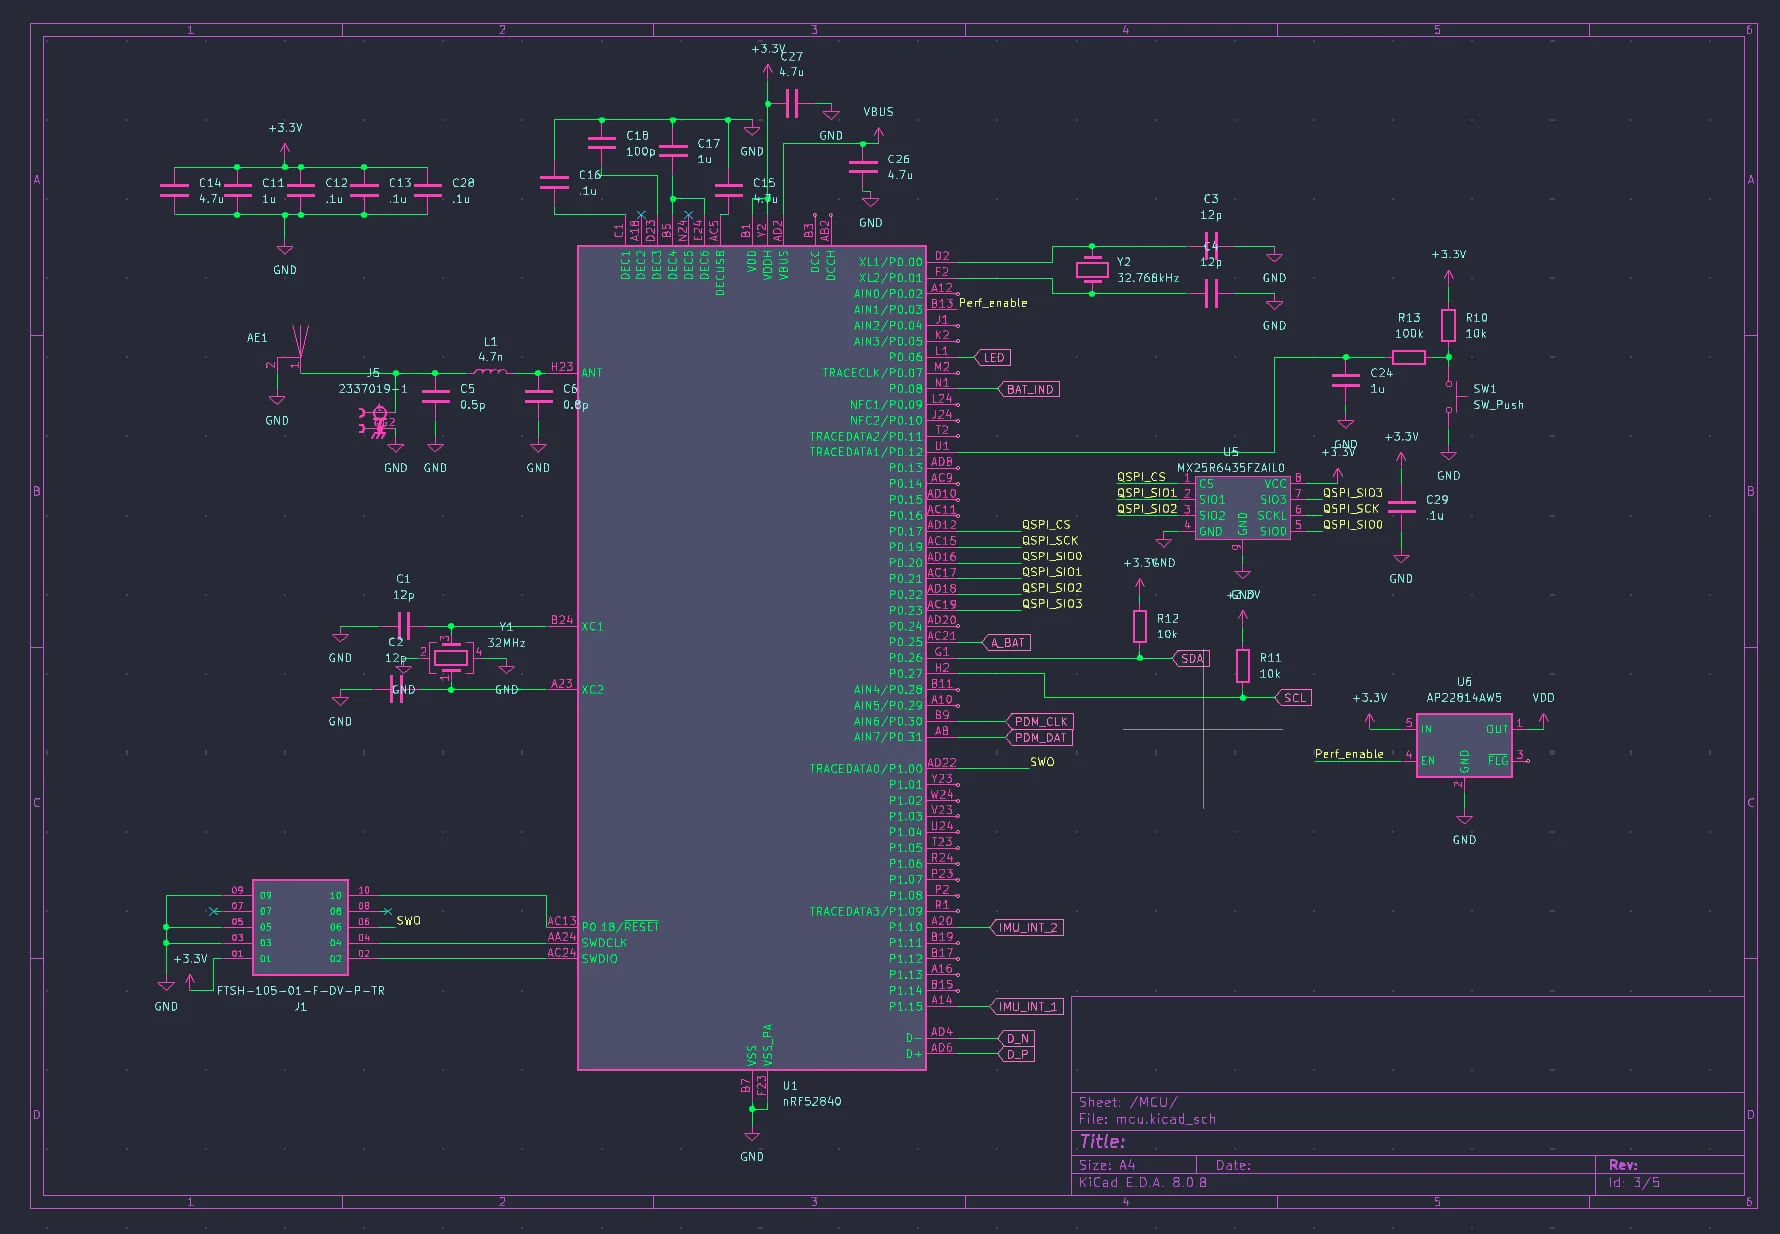Click the 'Id: 3/5' sheet number
The height and width of the screenshot is (1234, 1780).
1634,1182
